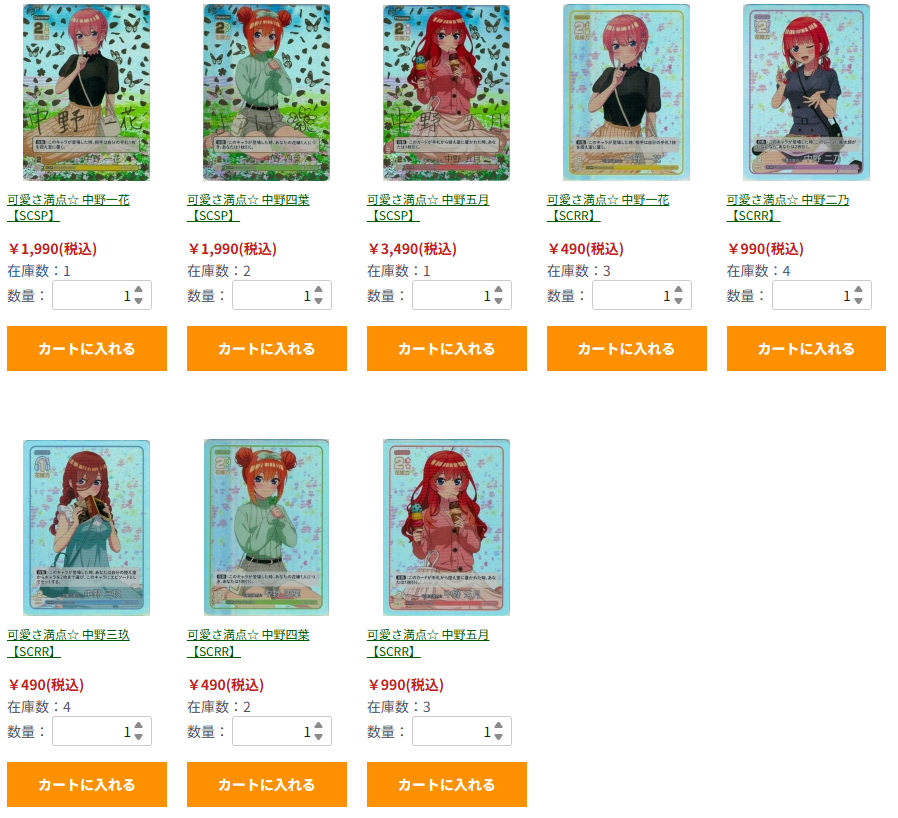The width and height of the screenshot is (898, 818).
Task: Follow the 可愛さ満点☆ 中野一花【SCRR】 link
Action: pos(608,207)
